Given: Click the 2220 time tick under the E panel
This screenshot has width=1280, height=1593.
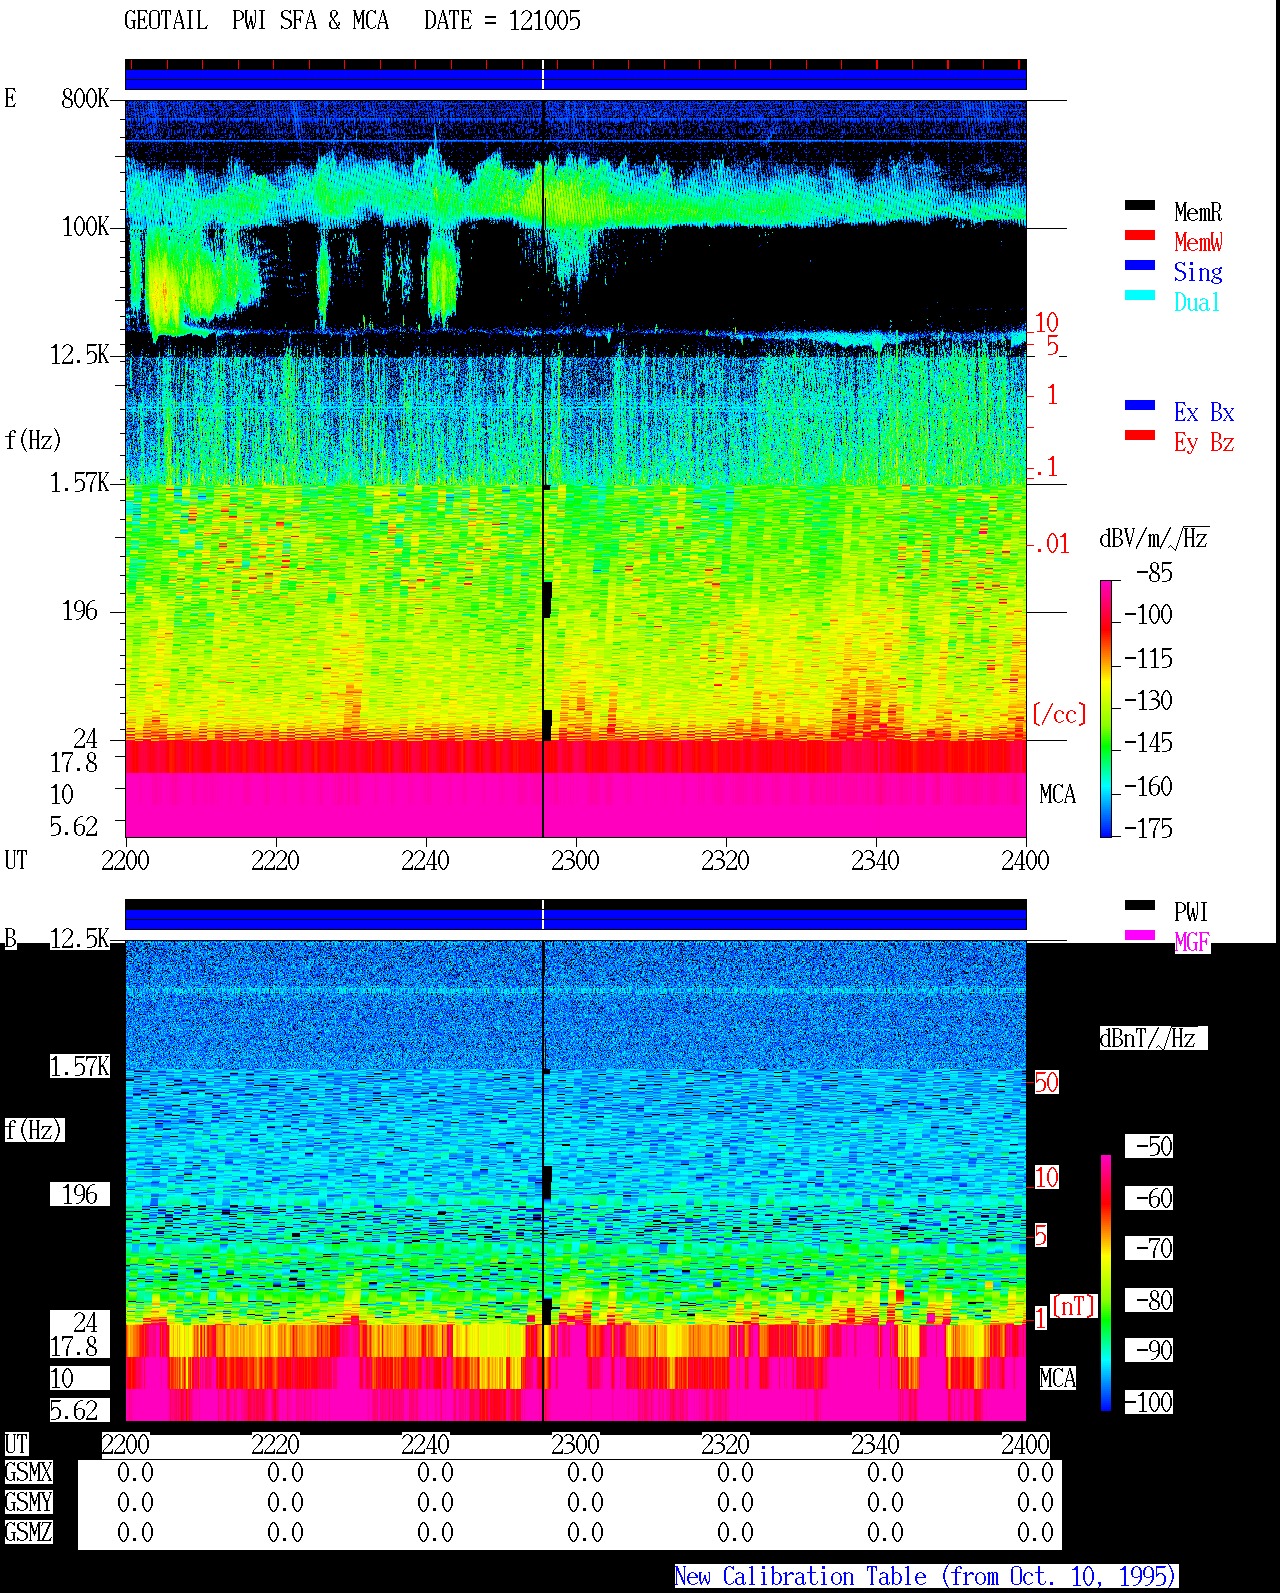Looking at the screenshot, I should 275,861.
